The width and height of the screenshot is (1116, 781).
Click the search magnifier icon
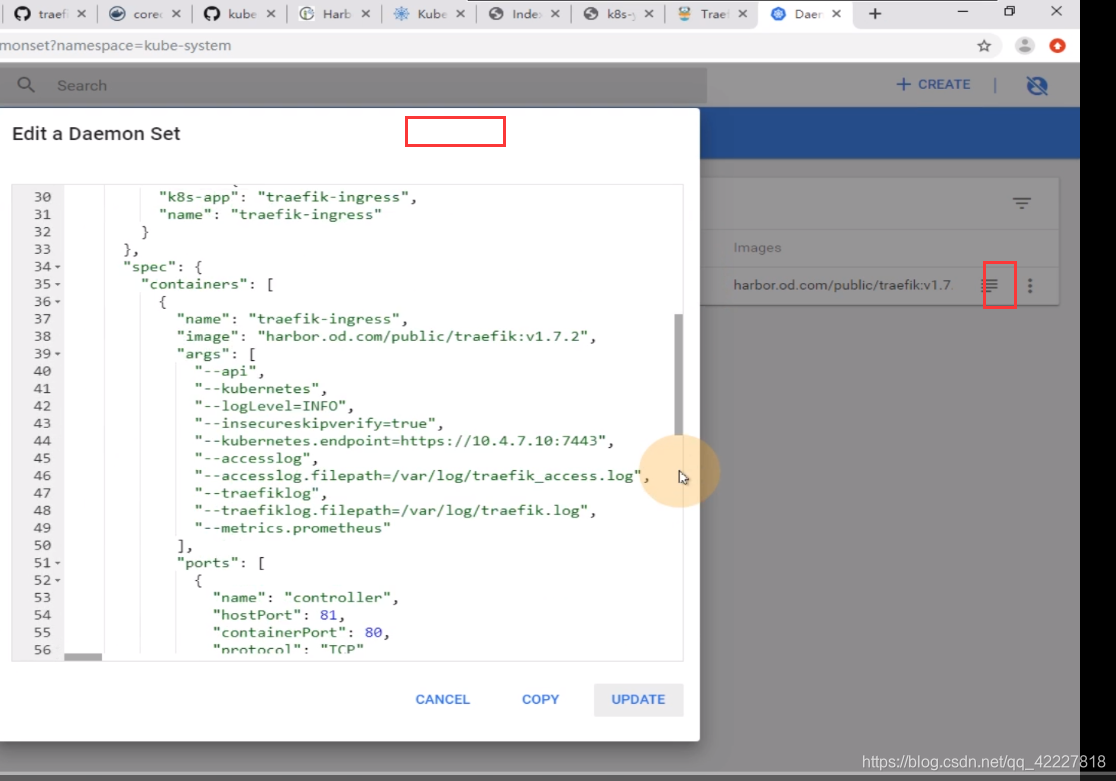tap(26, 85)
